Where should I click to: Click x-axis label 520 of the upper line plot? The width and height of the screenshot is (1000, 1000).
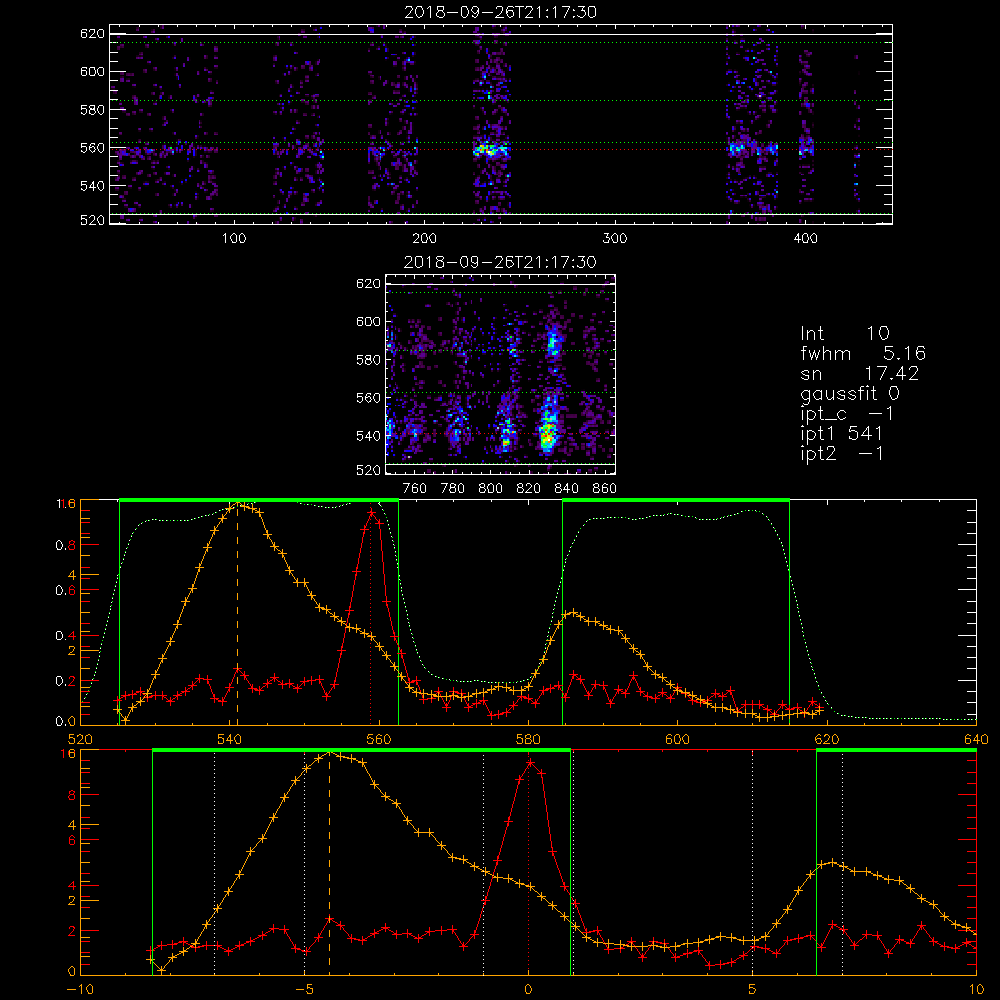click(80, 739)
